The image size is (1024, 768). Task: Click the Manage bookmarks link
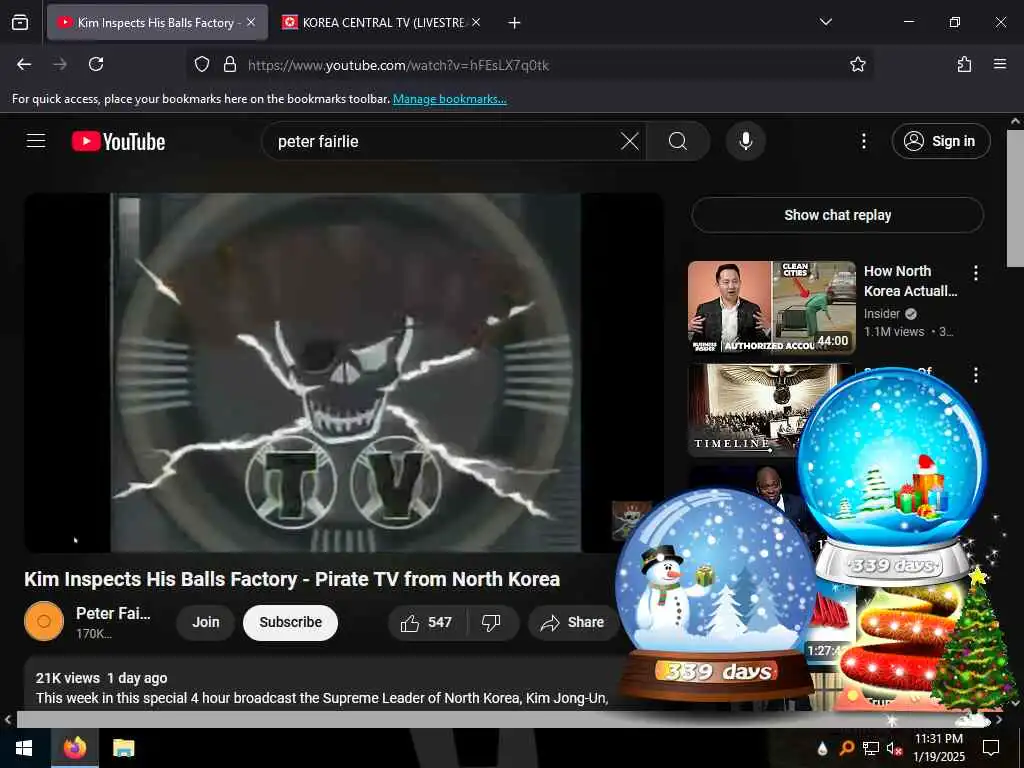[449, 99]
